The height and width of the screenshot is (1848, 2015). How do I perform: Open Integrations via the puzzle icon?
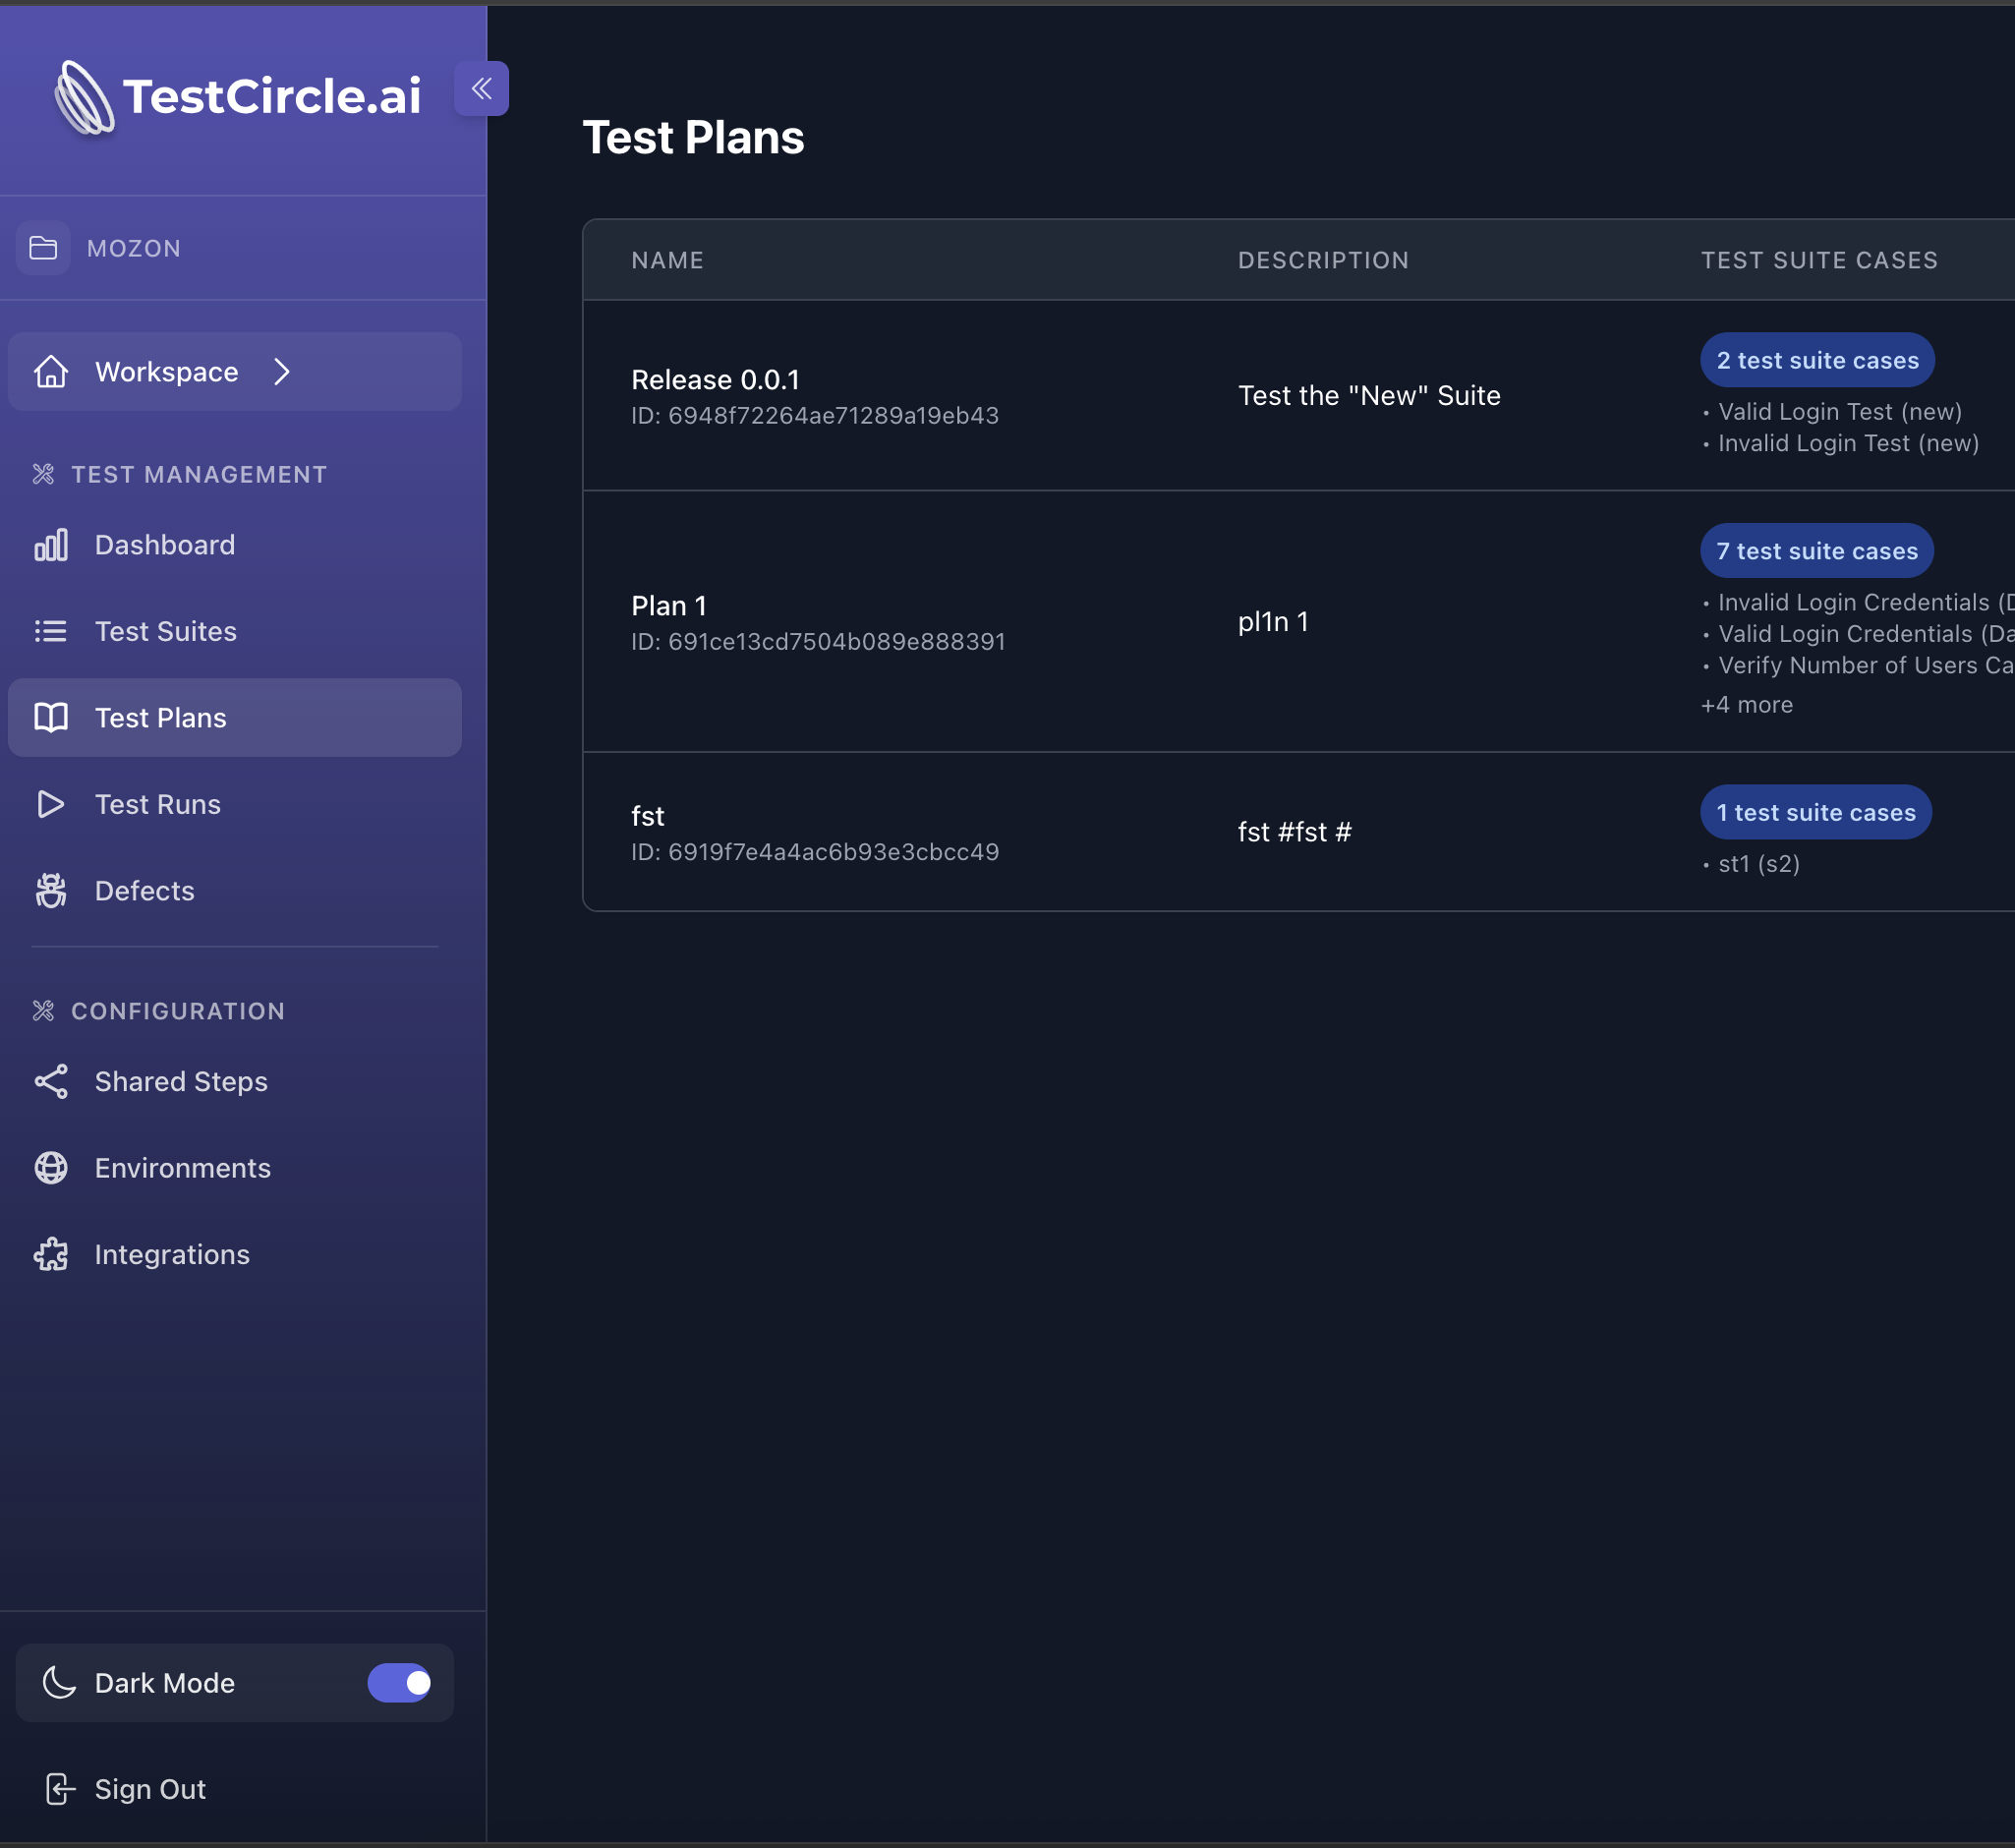[x=52, y=1254]
